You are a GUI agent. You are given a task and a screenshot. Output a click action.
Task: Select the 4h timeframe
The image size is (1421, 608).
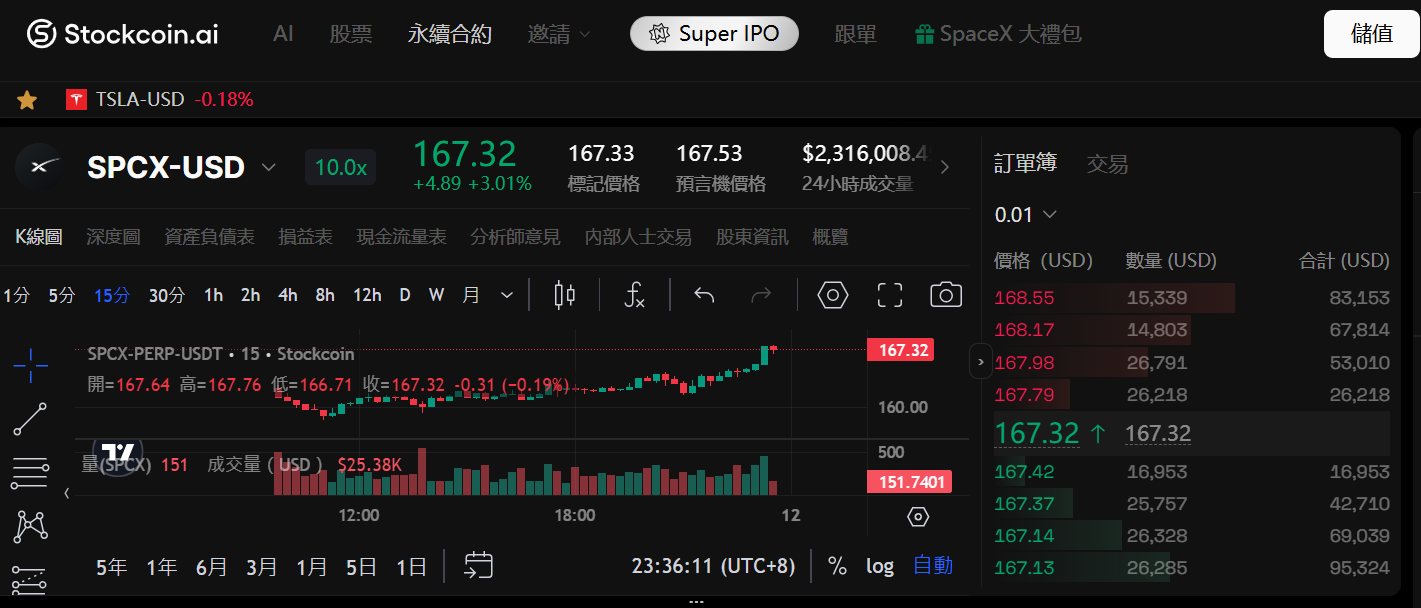pos(288,295)
